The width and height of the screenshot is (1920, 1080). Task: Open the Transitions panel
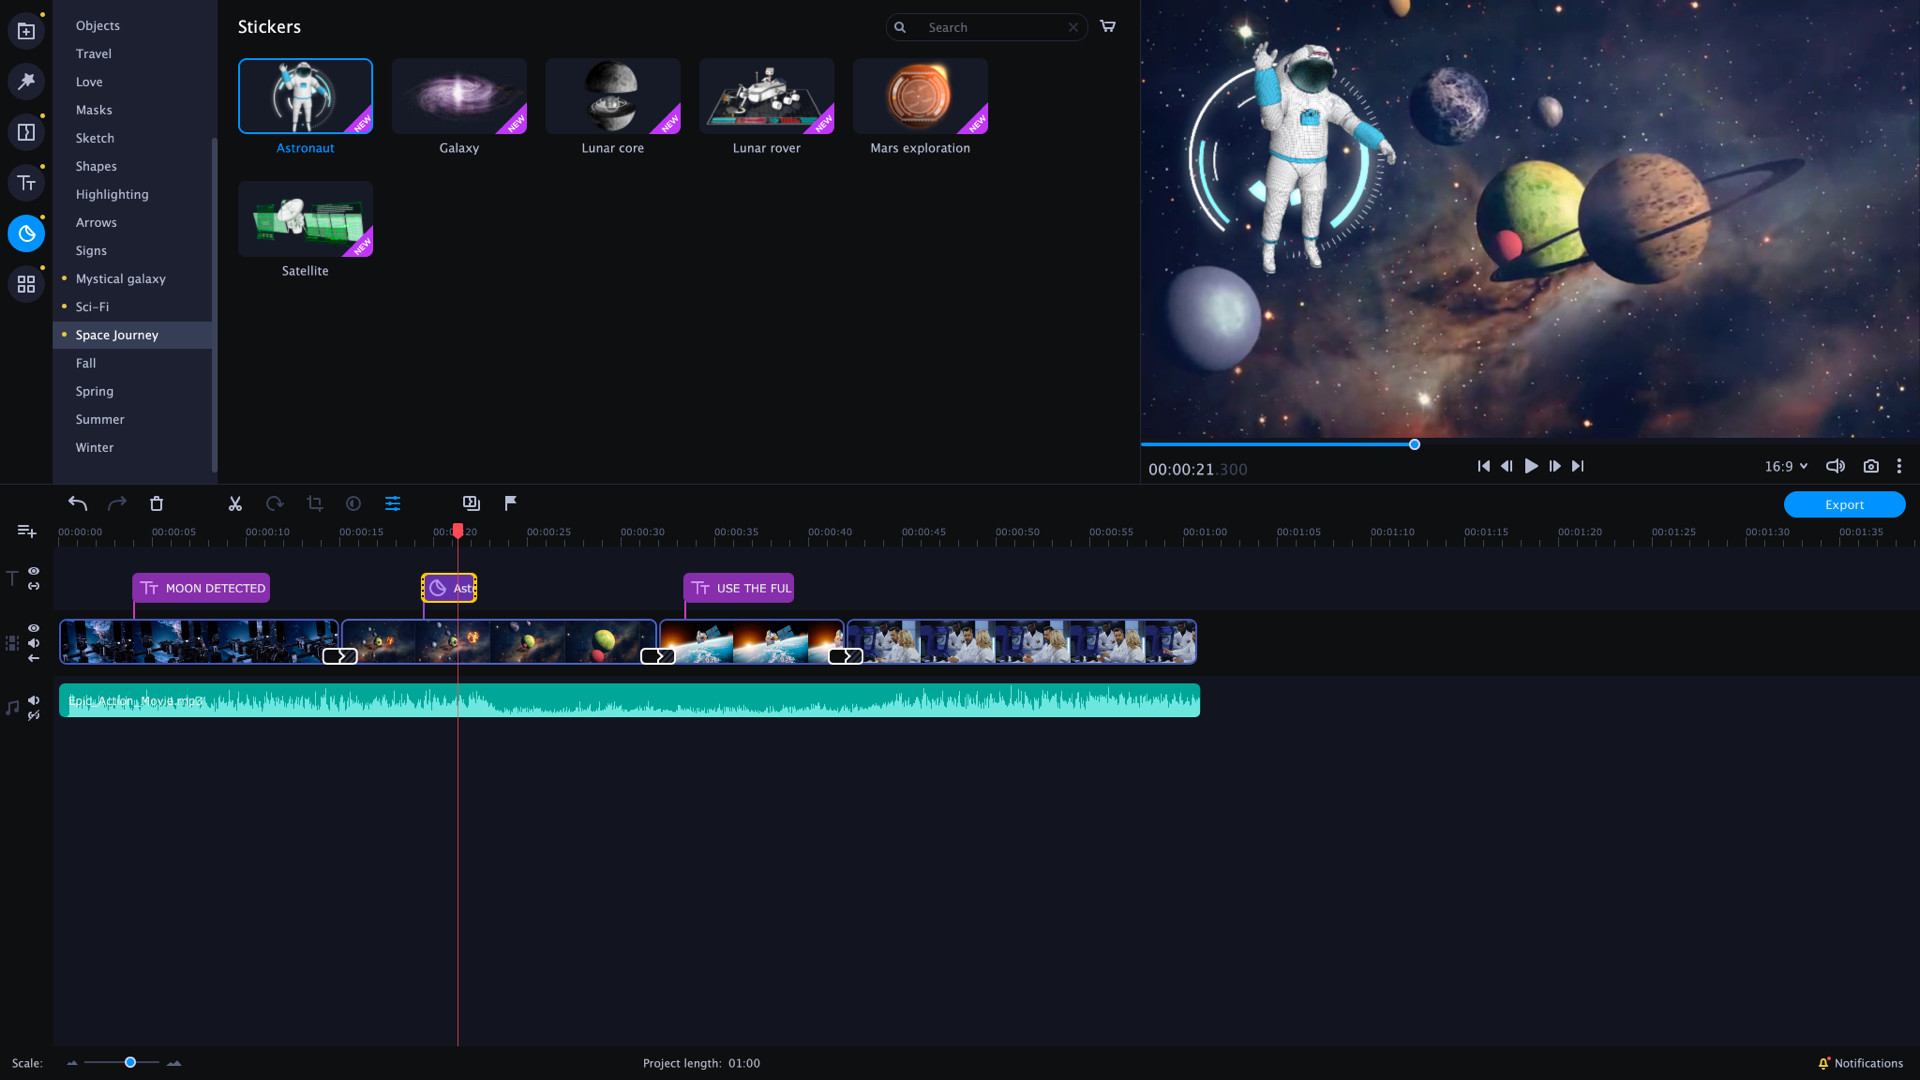(x=26, y=131)
